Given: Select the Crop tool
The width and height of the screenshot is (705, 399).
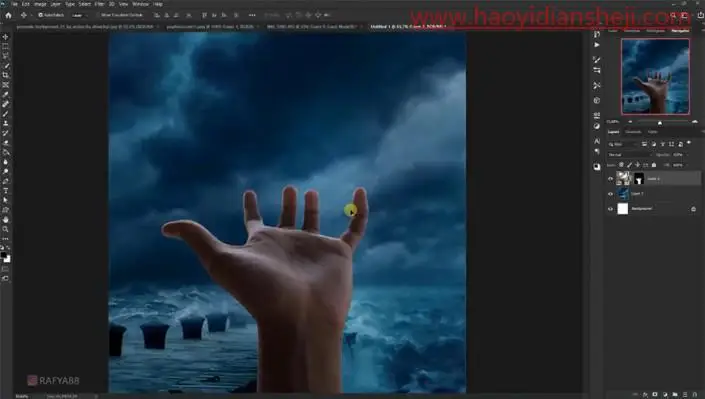Looking at the screenshot, I should (5, 75).
